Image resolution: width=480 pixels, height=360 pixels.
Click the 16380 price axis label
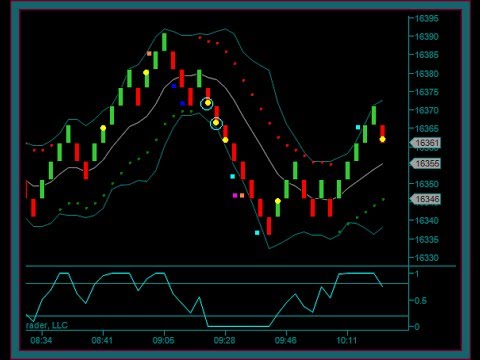coord(426,73)
